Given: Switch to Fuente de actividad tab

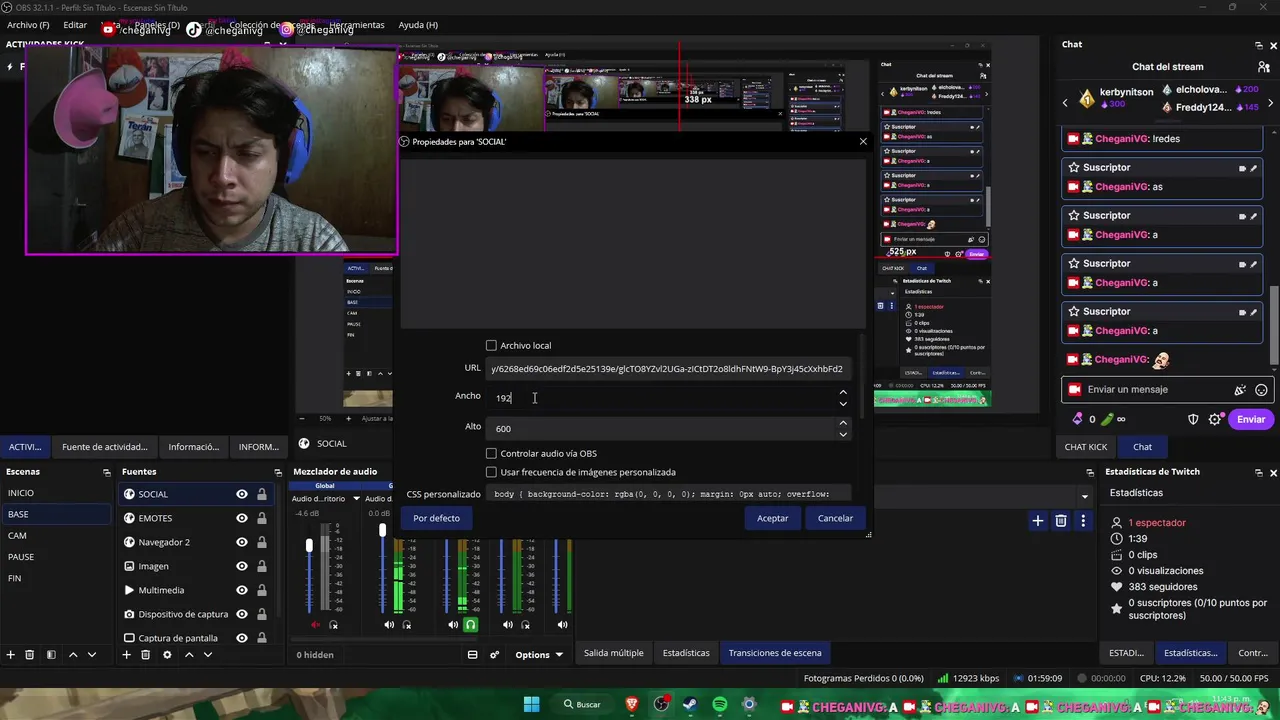Looking at the screenshot, I should (x=104, y=447).
